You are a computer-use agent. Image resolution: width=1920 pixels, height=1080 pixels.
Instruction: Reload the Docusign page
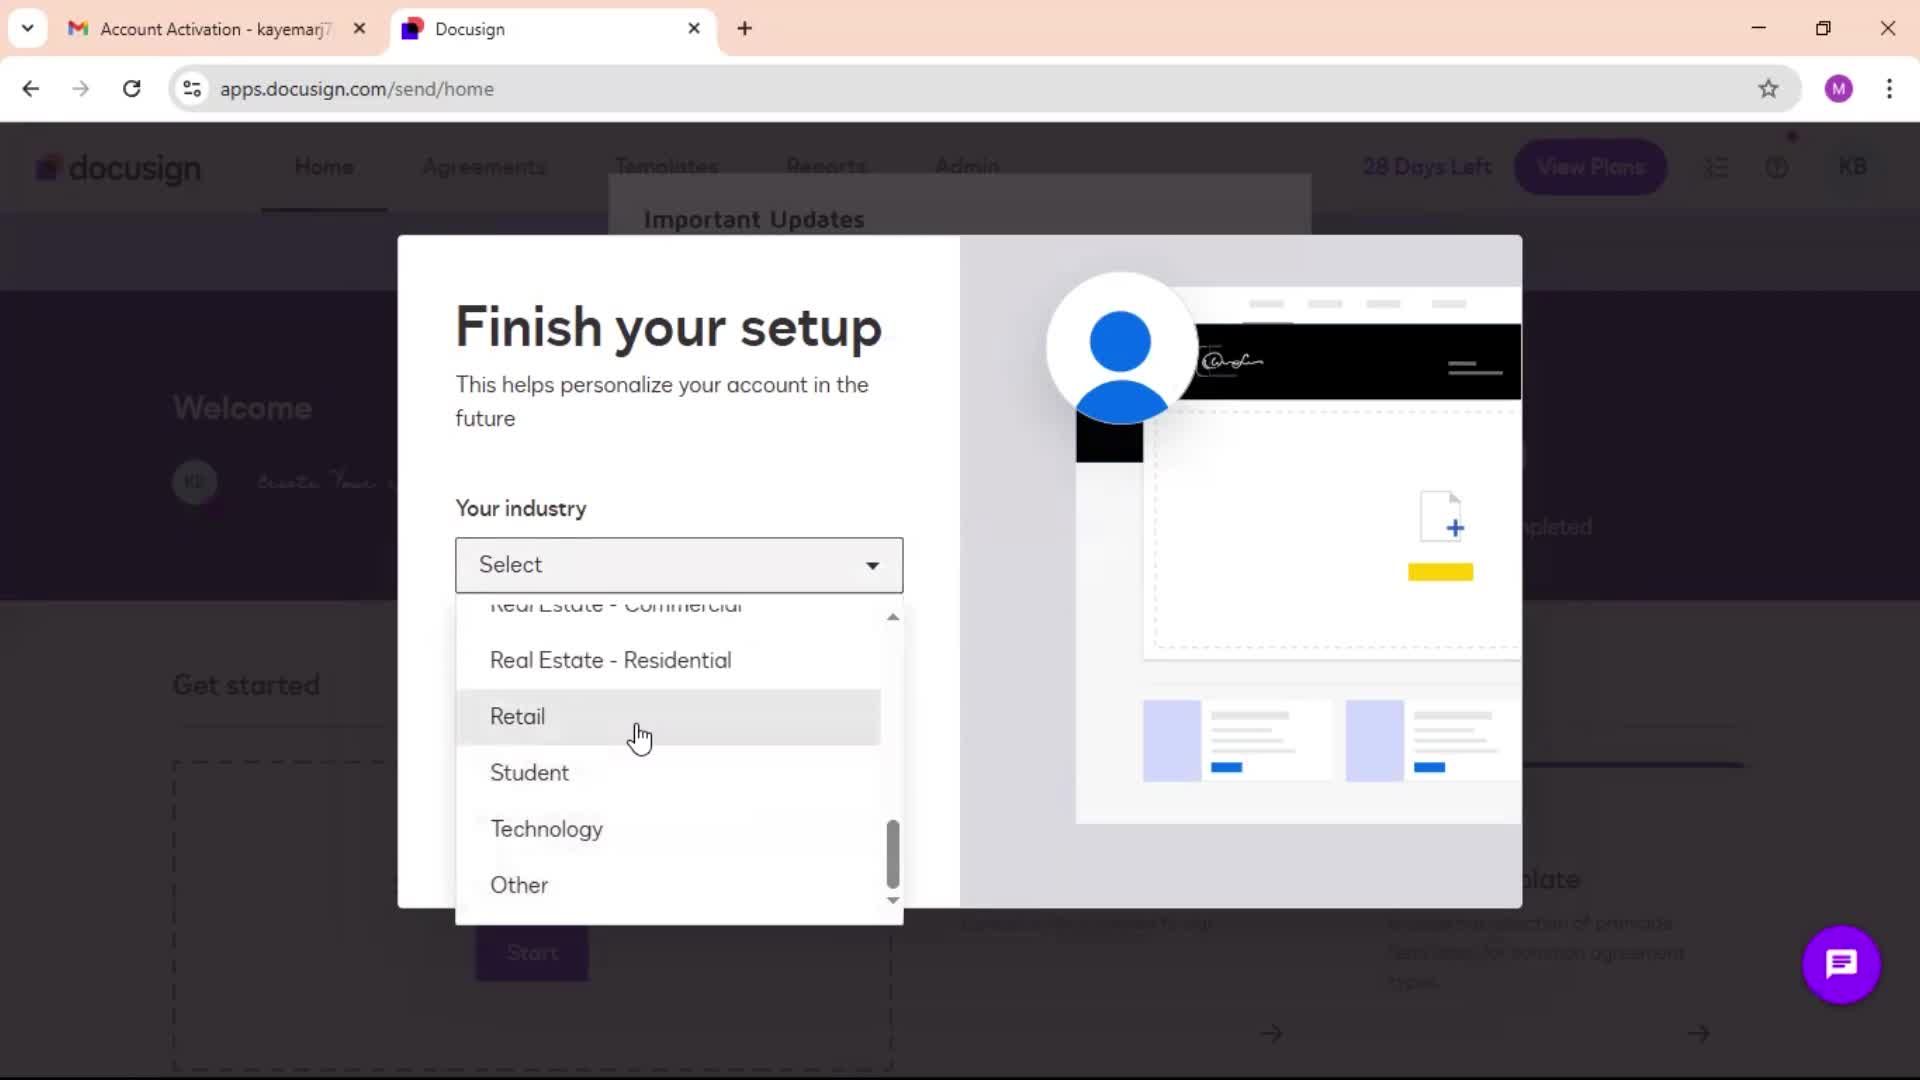pos(131,89)
